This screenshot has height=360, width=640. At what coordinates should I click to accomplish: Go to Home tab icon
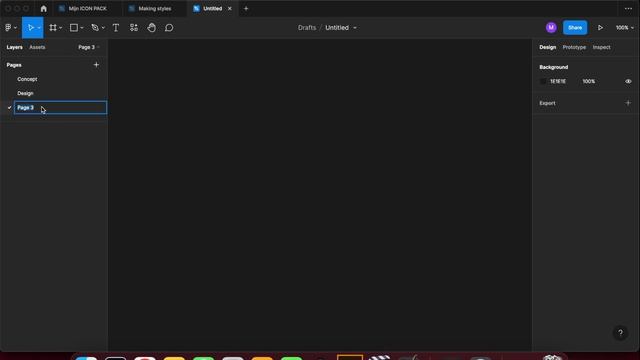44,9
